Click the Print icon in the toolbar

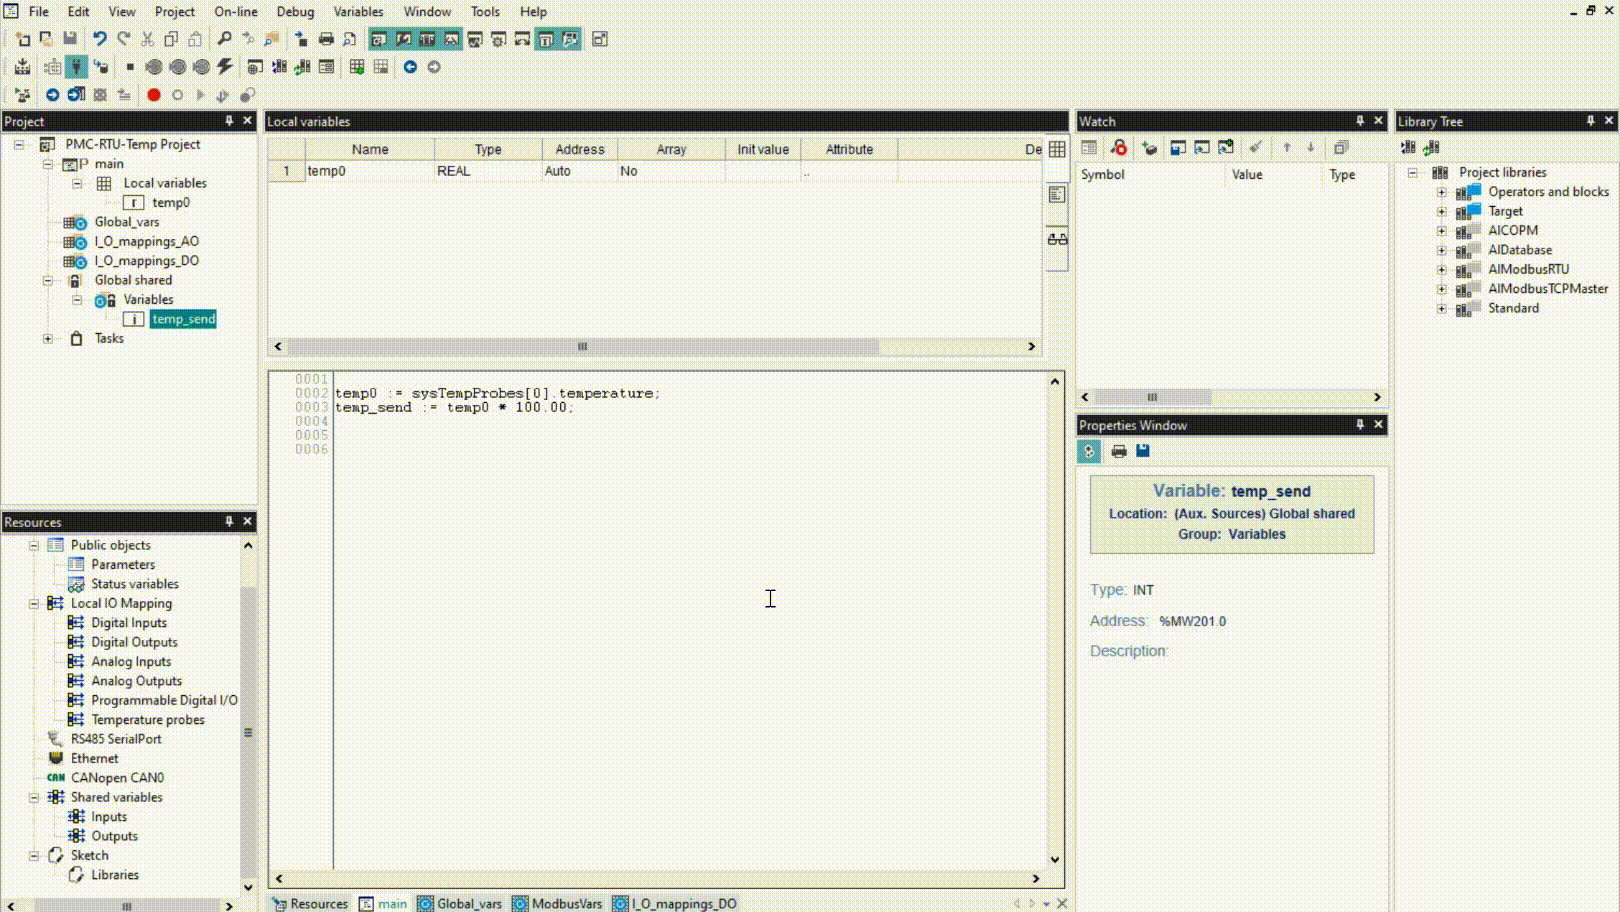coord(326,39)
